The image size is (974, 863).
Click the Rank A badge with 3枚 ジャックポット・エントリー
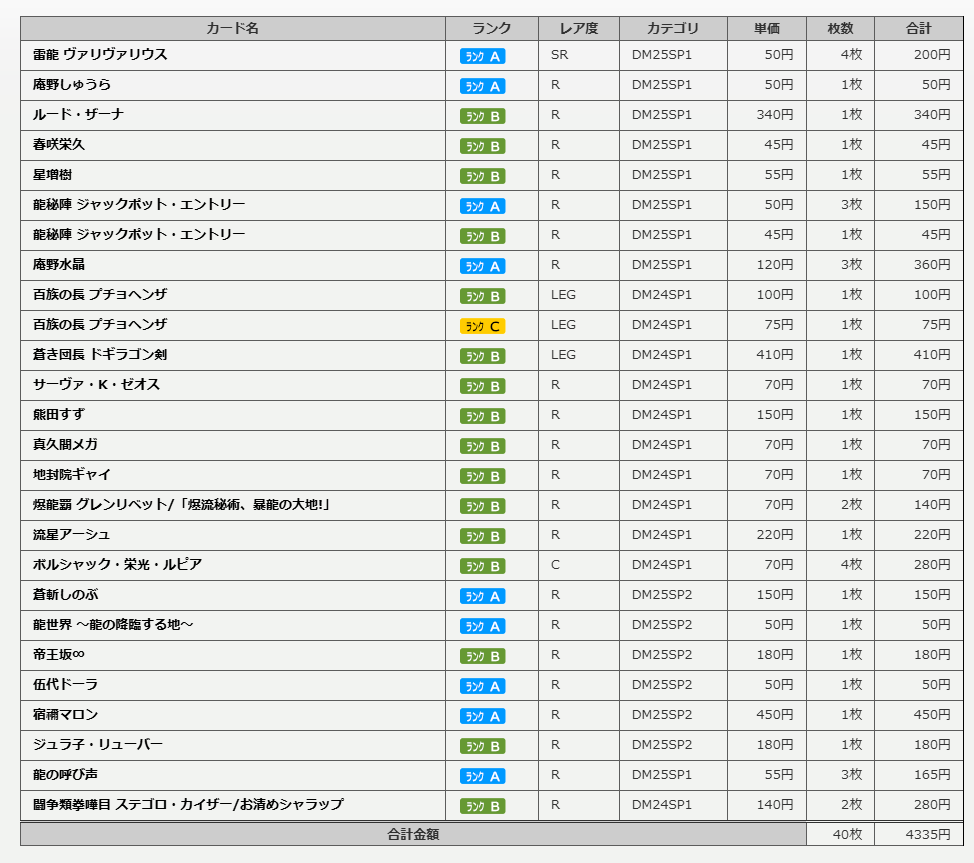(x=483, y=206)
